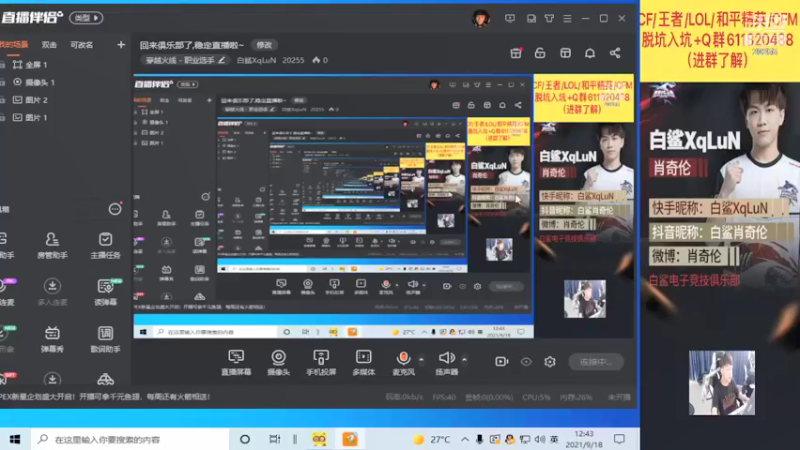Screen dimensions: 800x450
Task: Click the 连接中... start button
Action: pyautogui.click(x=595, y=362)
